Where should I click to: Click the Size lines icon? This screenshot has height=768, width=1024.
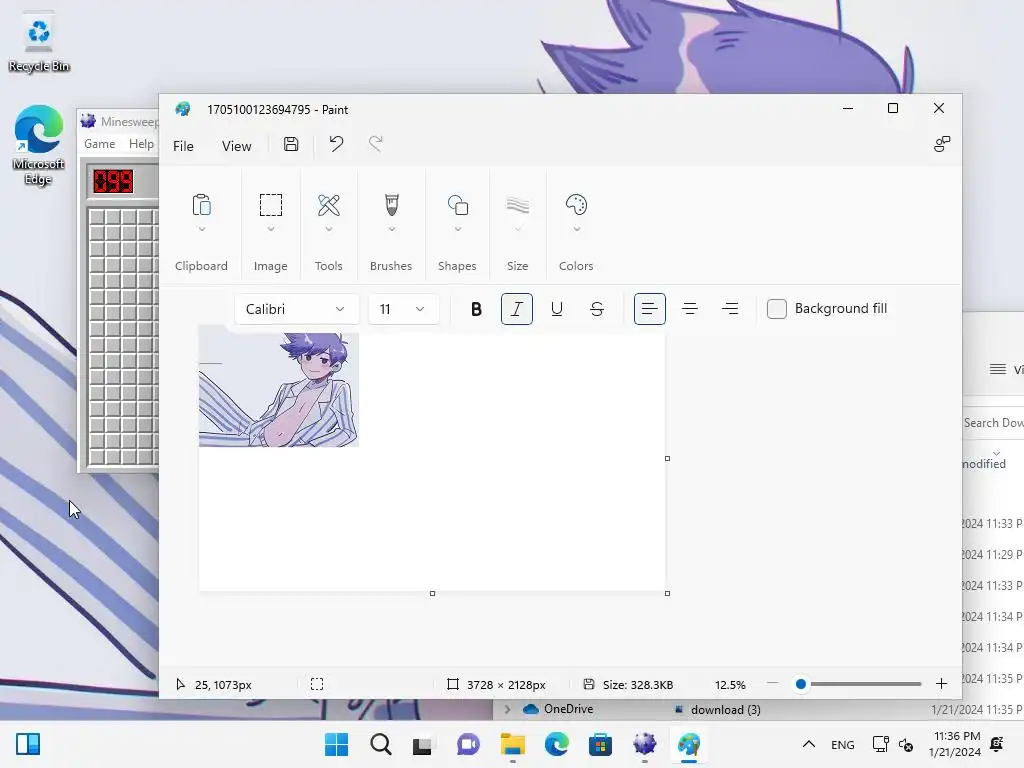coord(517,205)
